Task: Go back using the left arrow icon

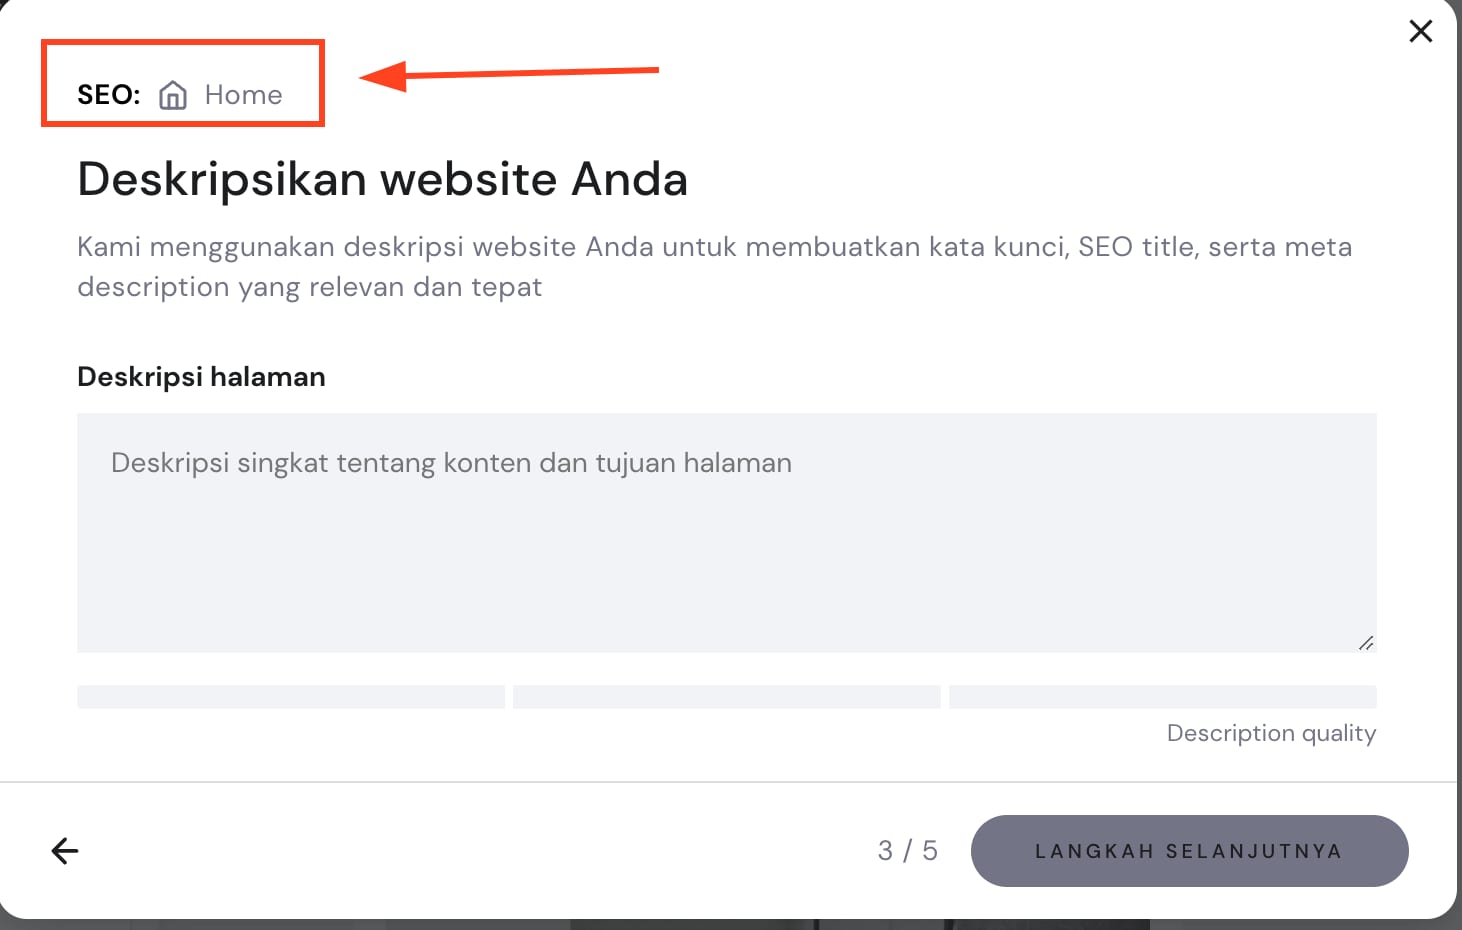Action: [65, 851]
